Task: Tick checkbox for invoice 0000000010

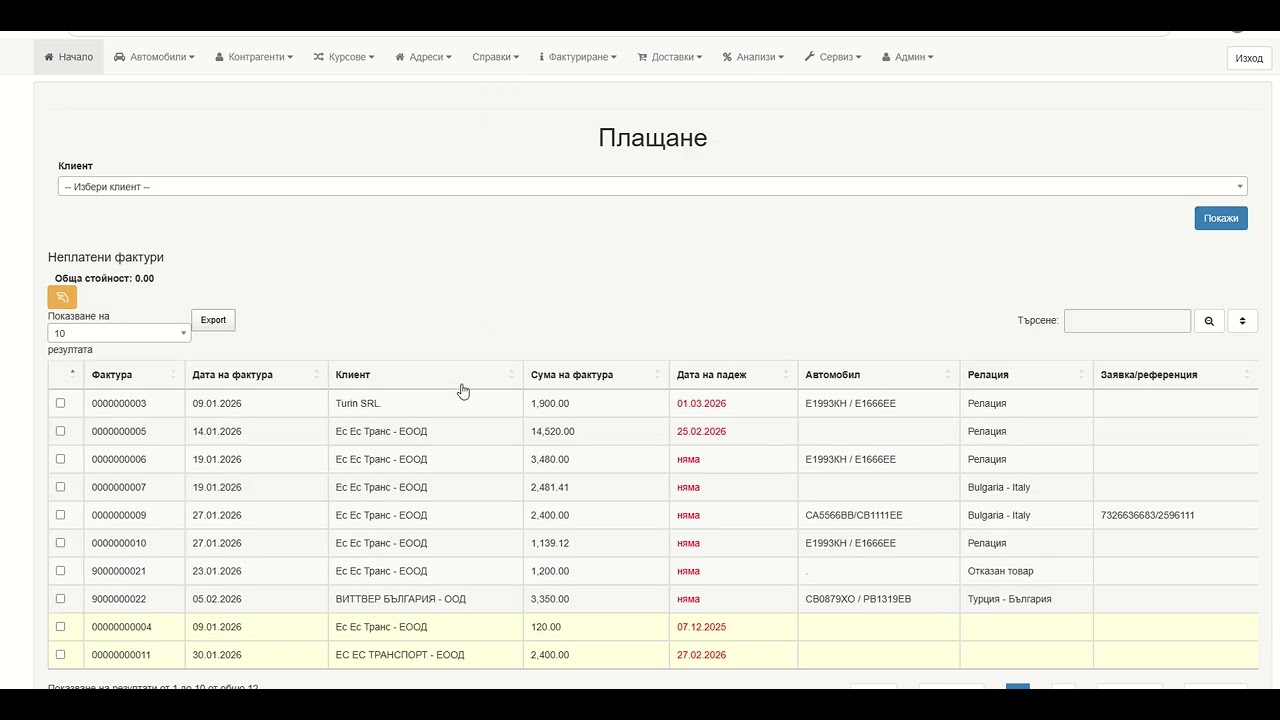Action: [60, 543]
